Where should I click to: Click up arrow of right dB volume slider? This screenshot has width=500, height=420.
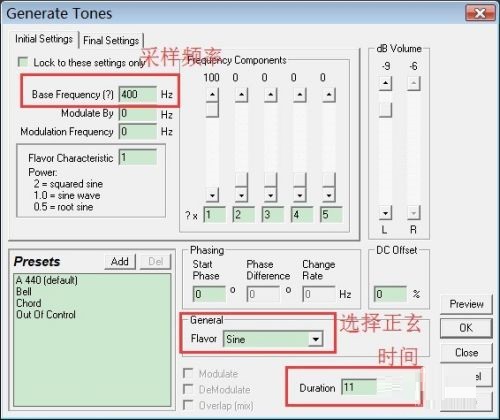(x=413, y=83)
